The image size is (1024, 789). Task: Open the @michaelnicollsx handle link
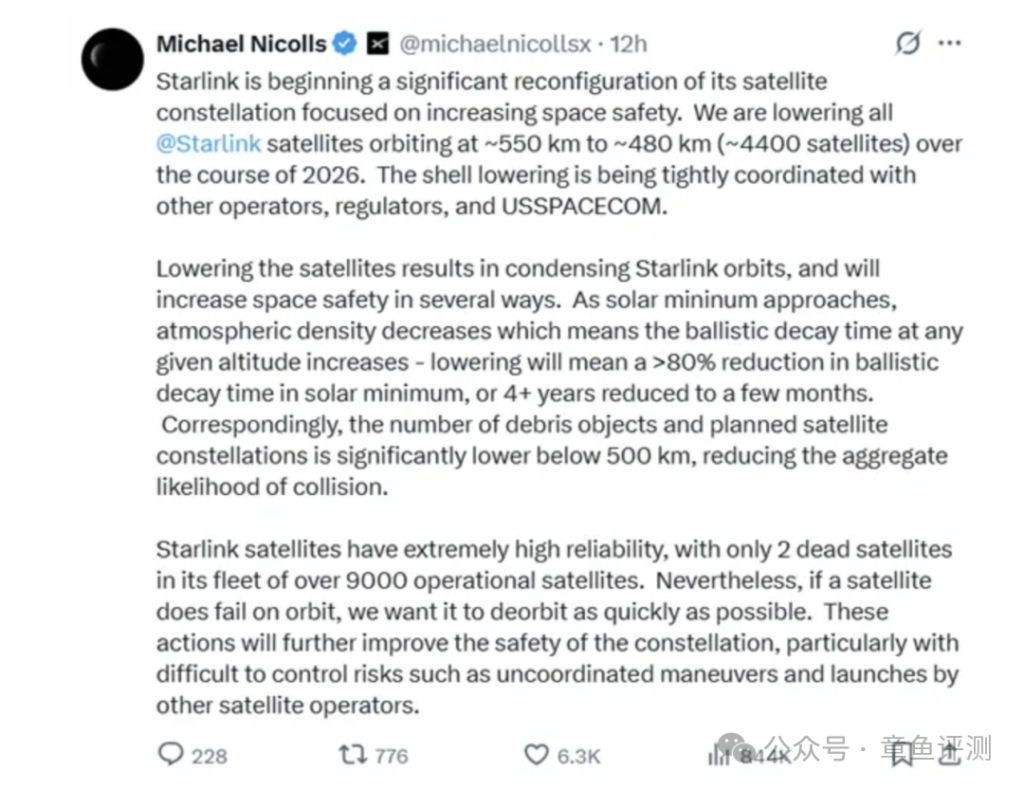[495, 44]
